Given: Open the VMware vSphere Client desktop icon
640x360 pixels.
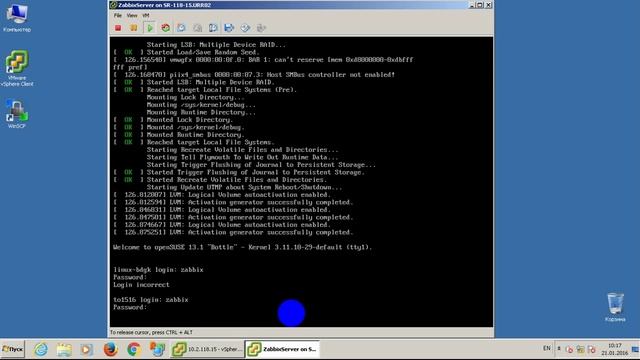Looking at the screenshot, I should [17, 68].
